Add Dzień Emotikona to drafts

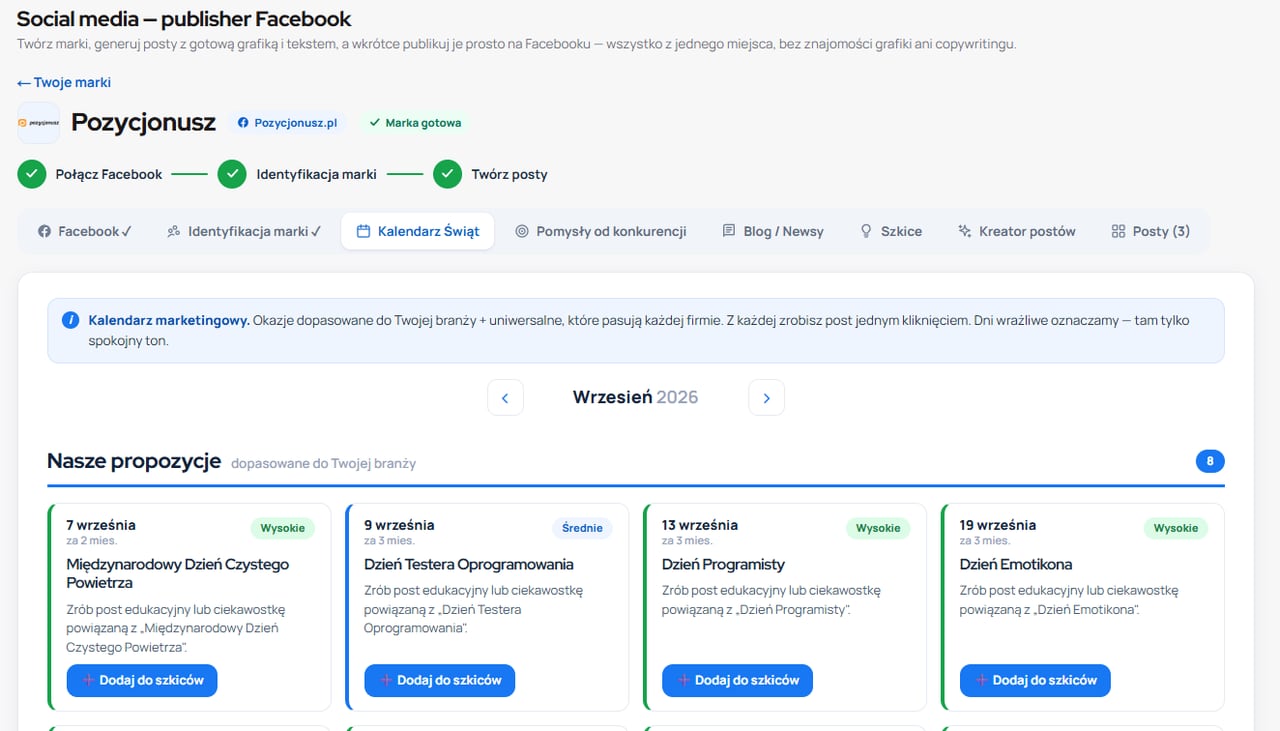(x=1035, y=680)
